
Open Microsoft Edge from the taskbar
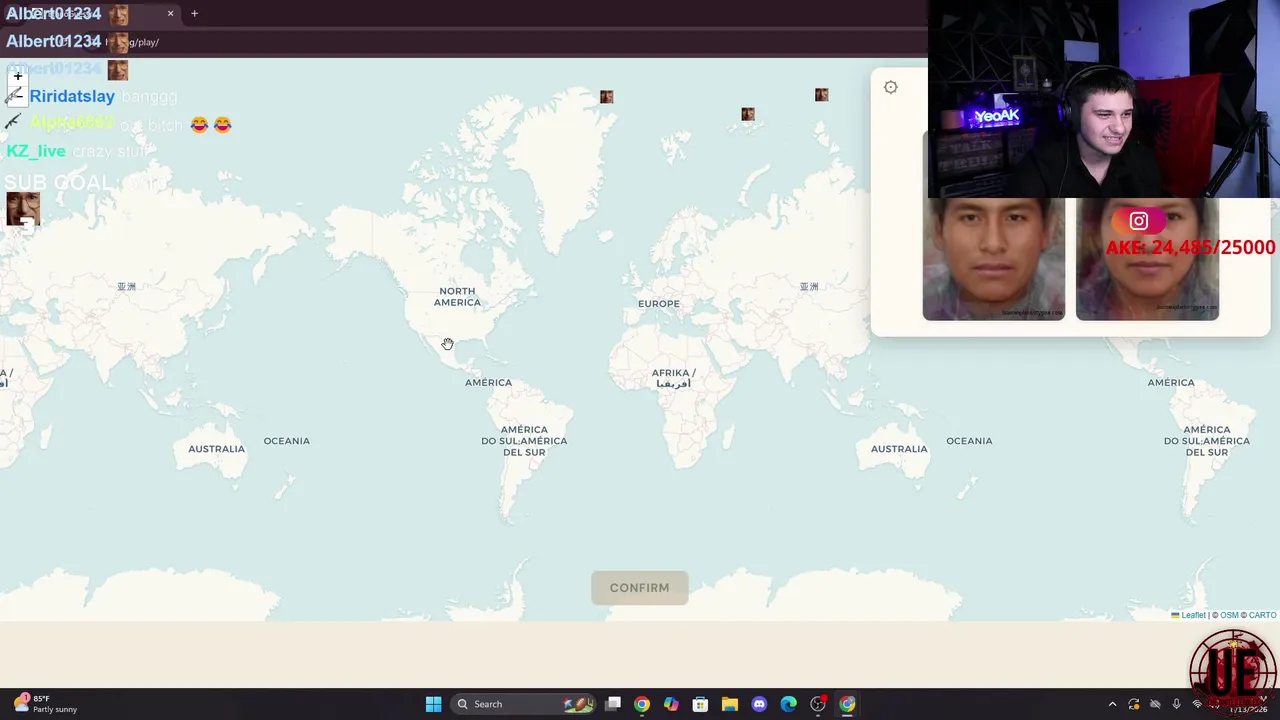tap(788, 704)
